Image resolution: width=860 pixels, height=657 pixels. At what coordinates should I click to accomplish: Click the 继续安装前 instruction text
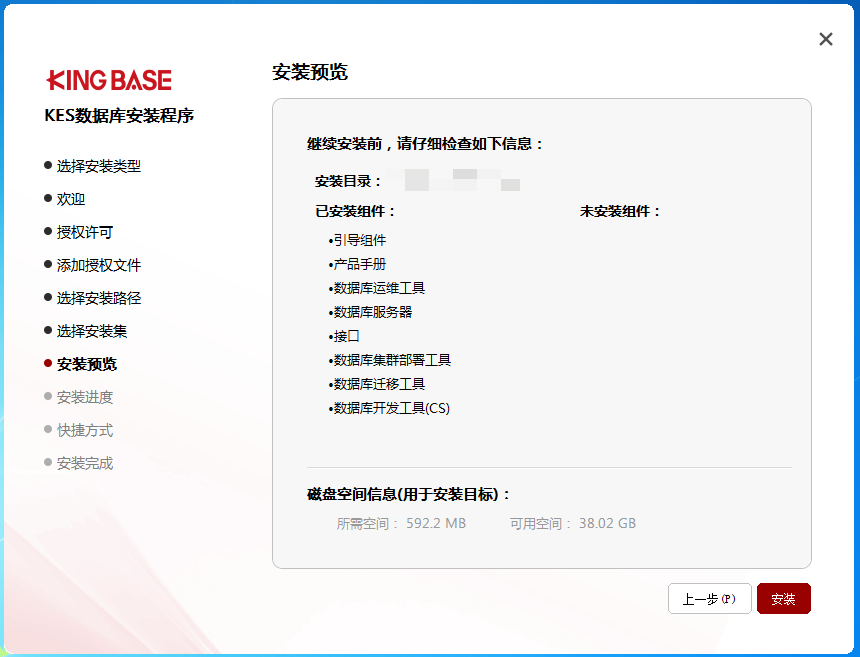tap(425, 144)
